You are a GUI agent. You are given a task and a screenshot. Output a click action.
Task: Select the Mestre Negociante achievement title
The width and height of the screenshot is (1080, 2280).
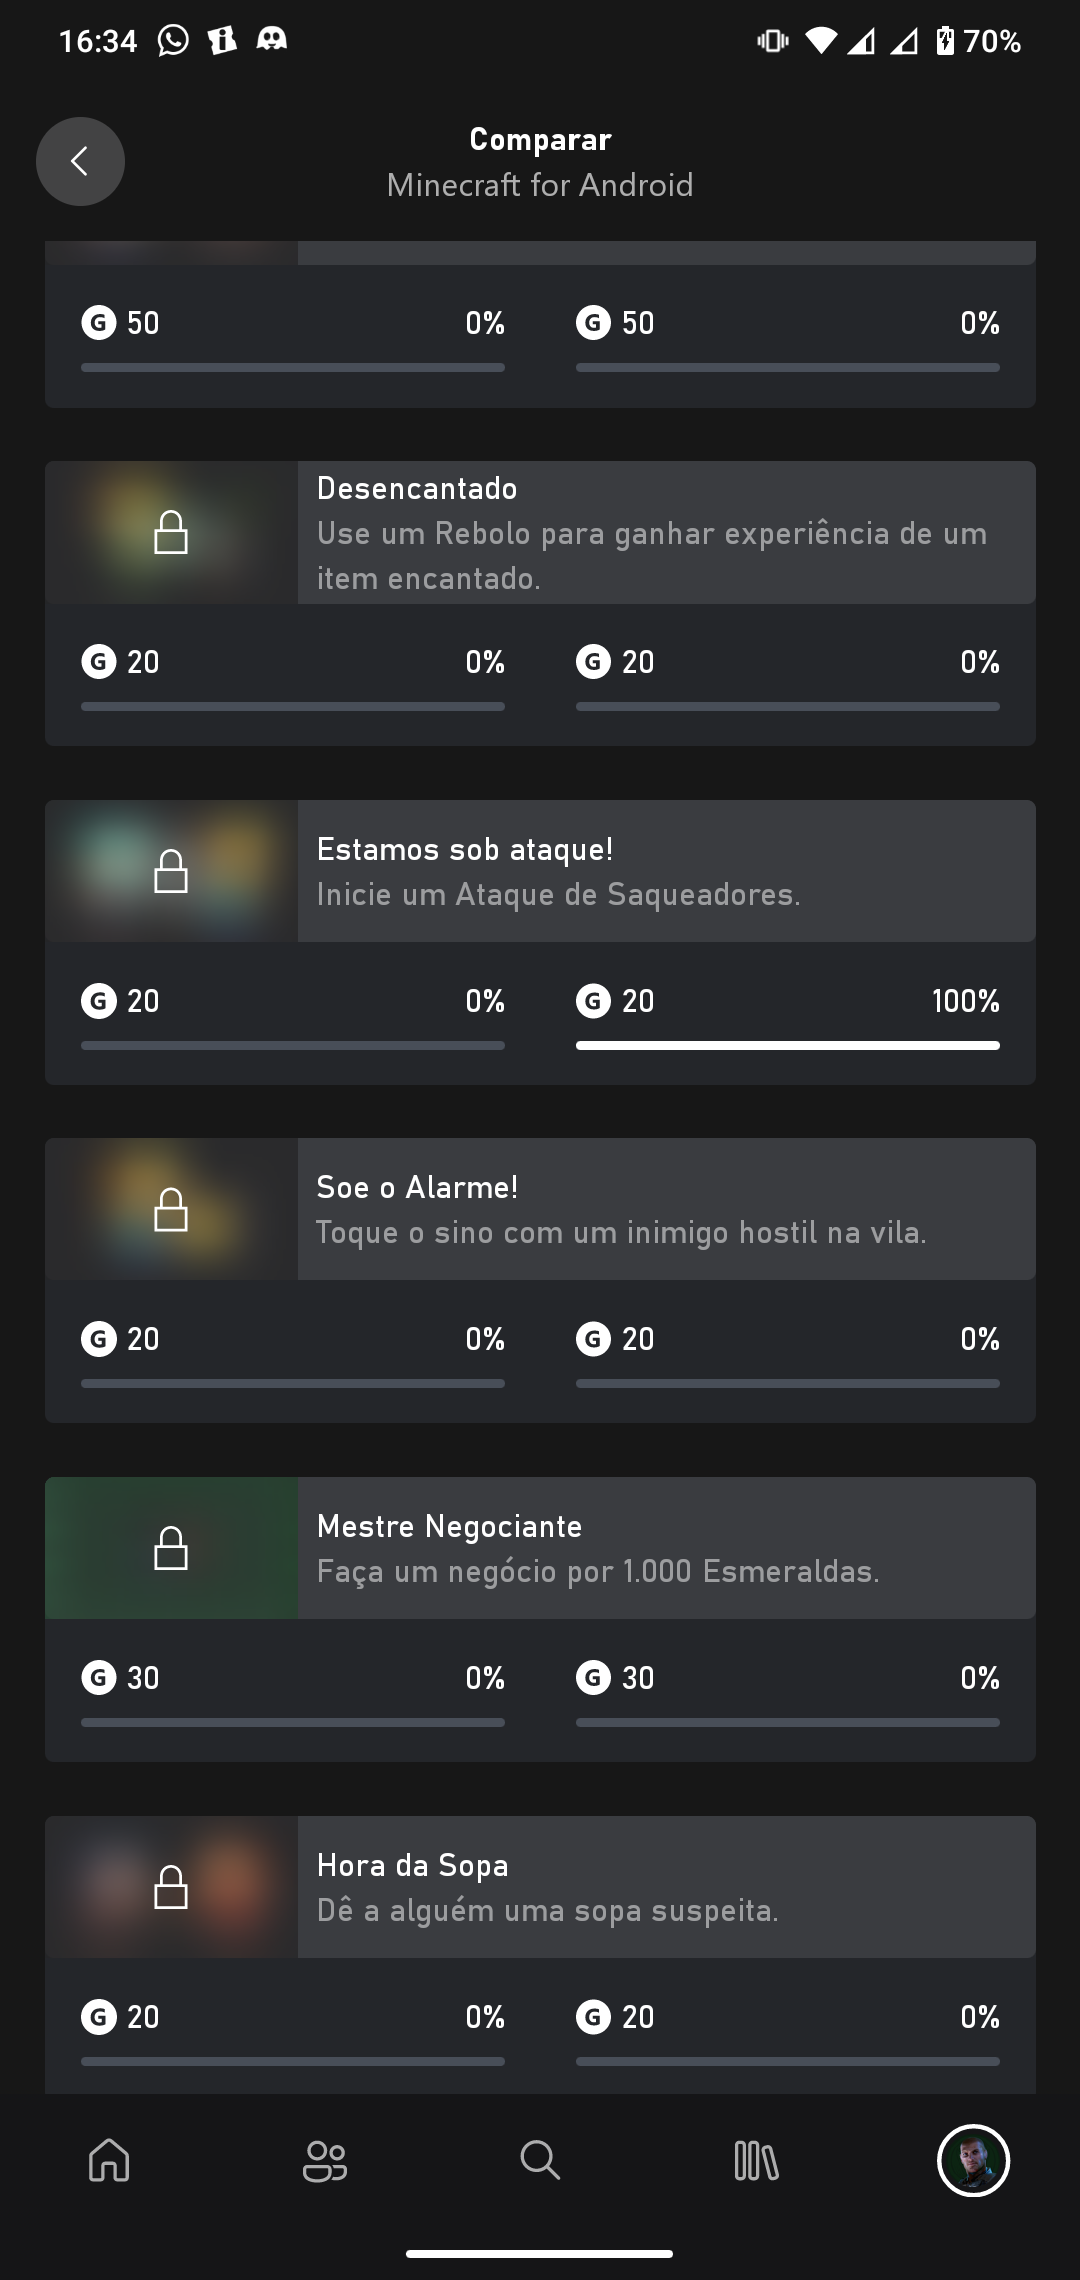(x=449, y=1526)
